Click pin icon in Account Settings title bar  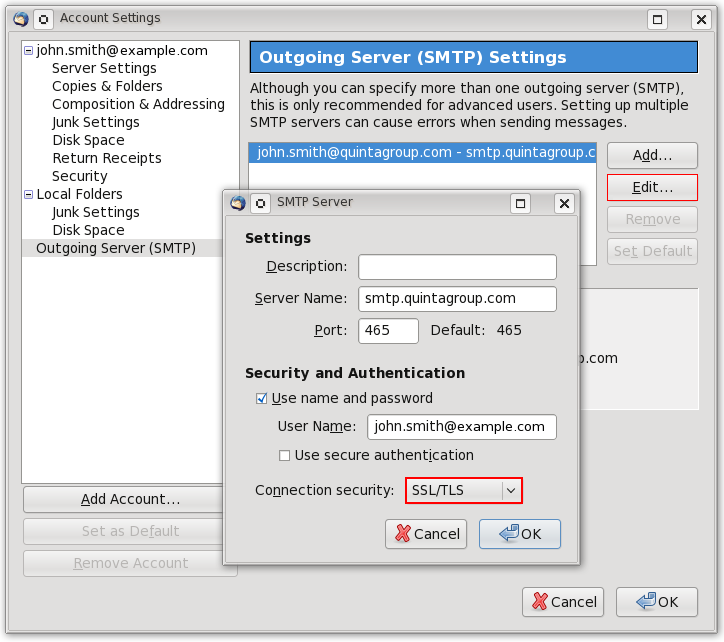coord(43,19)
